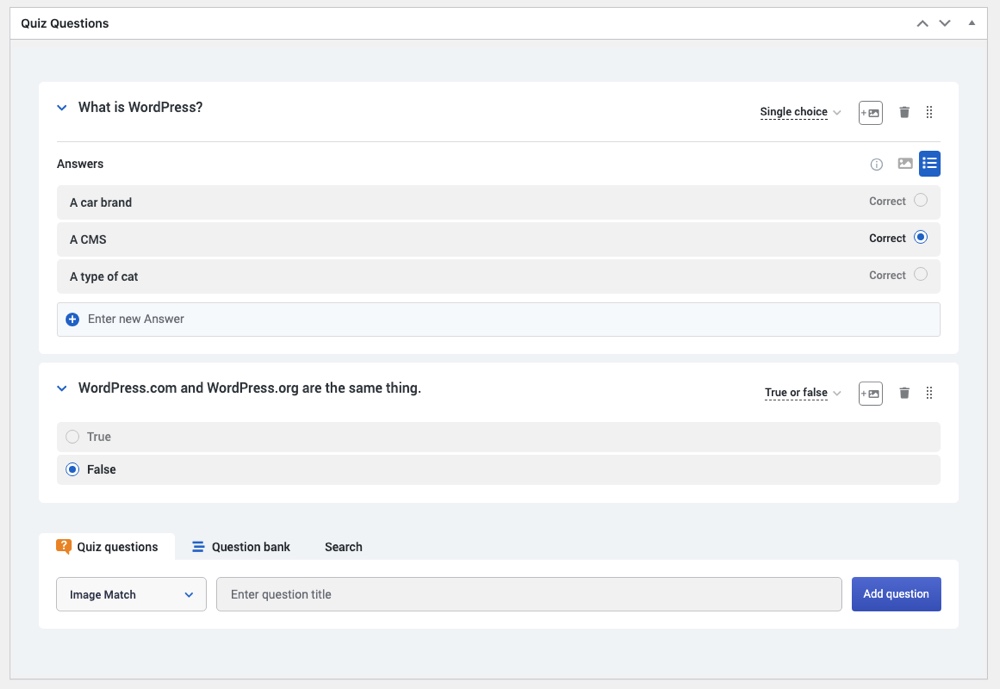Switch answers to list view
This screenshot has height=689, width=1000.
[x=930, y=164]
